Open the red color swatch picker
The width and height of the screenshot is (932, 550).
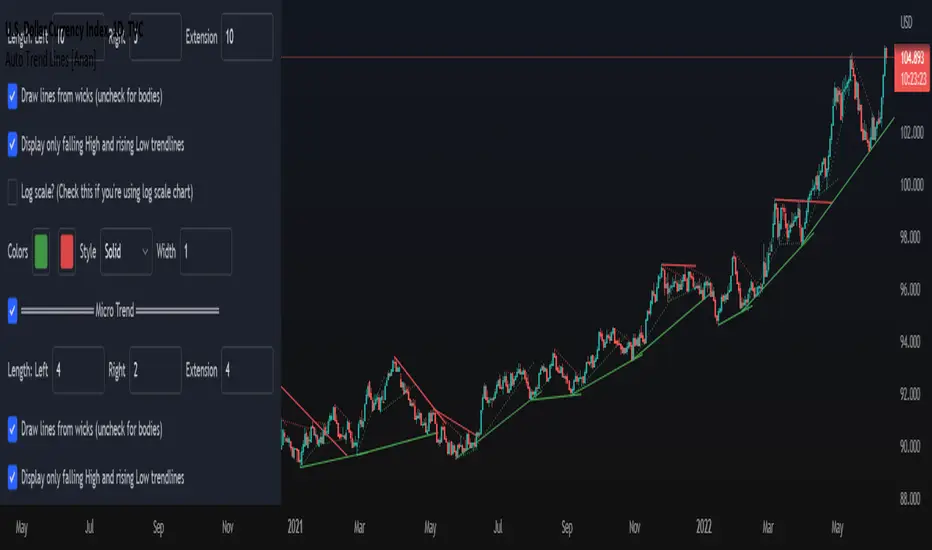[x=67, y=251]
